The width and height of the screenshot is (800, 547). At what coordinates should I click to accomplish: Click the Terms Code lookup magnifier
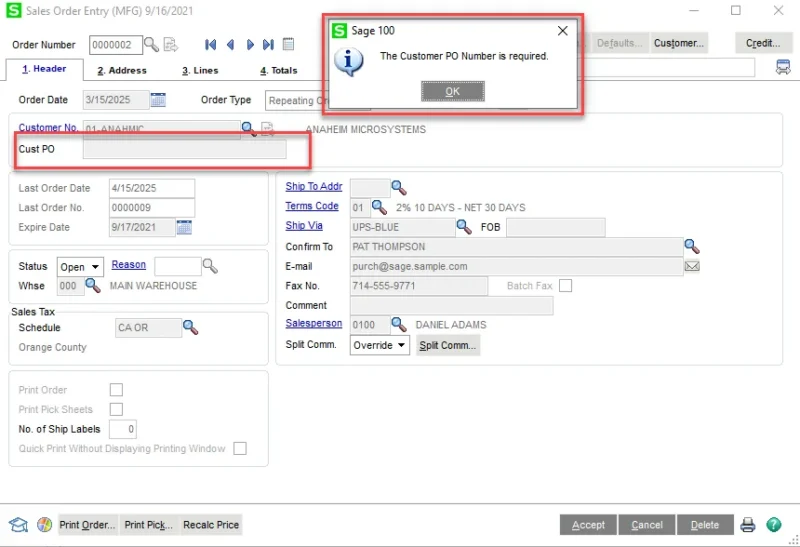pyautogui.click(x=379, y=207)
